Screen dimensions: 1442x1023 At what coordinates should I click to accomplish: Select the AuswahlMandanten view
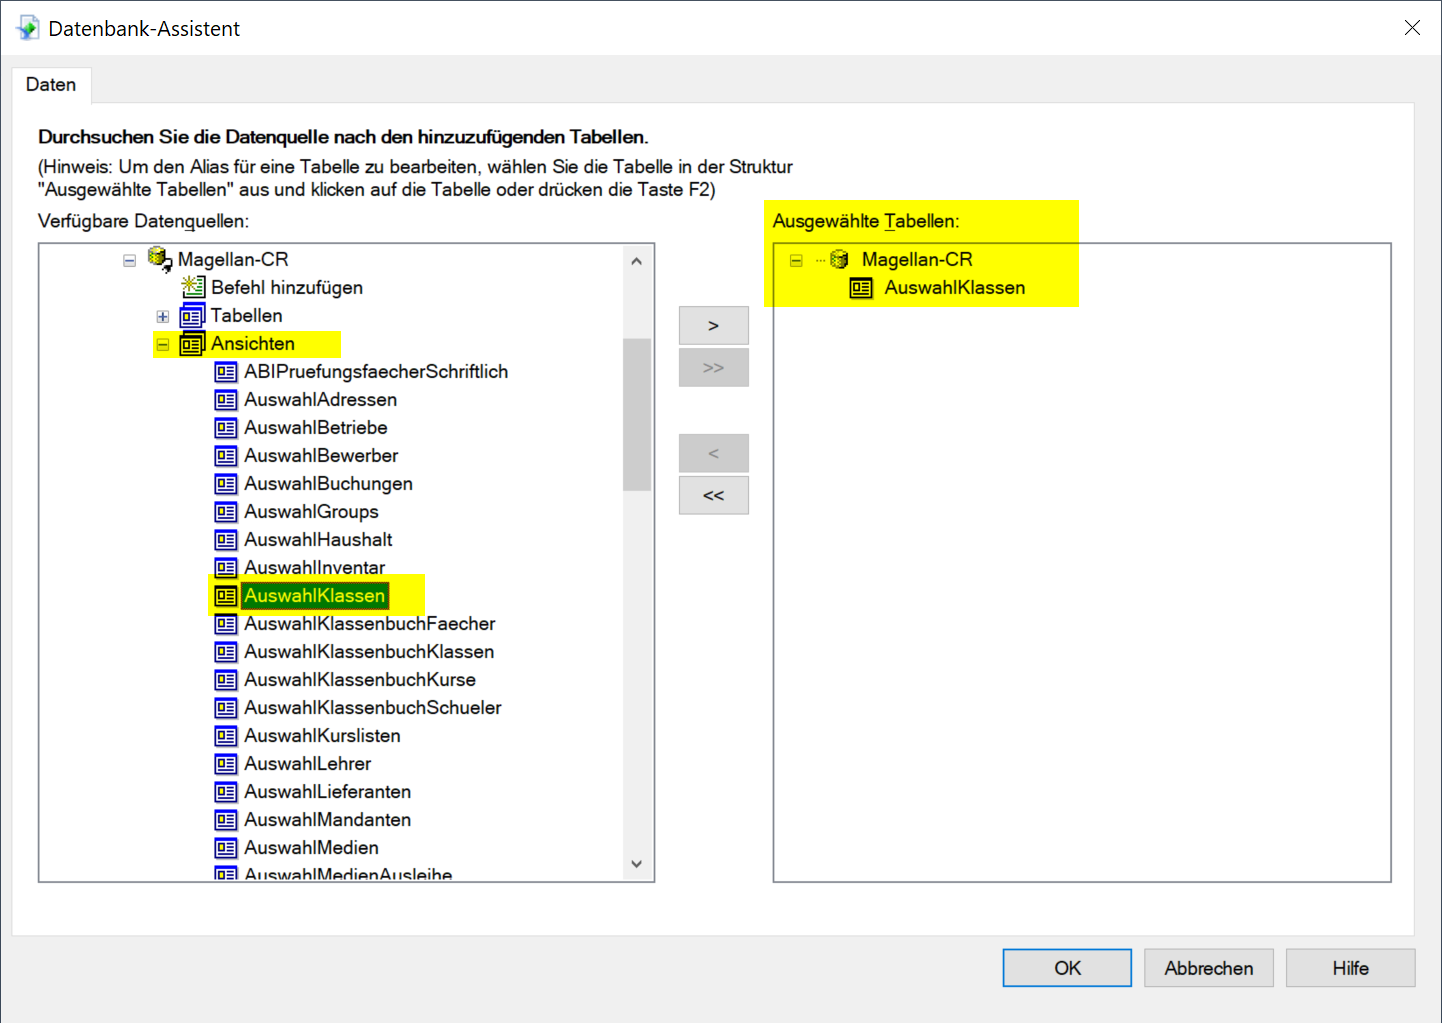[x=327, y=820]
